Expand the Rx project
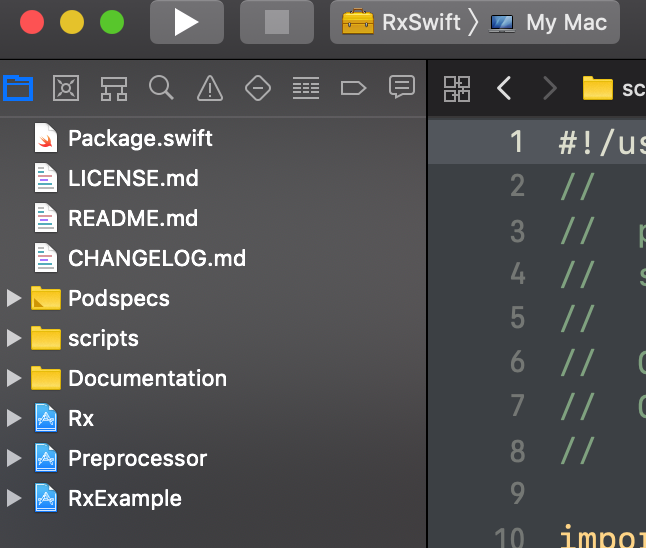The image size is (646, 548). pyautogui.click(x=14, y=418)
